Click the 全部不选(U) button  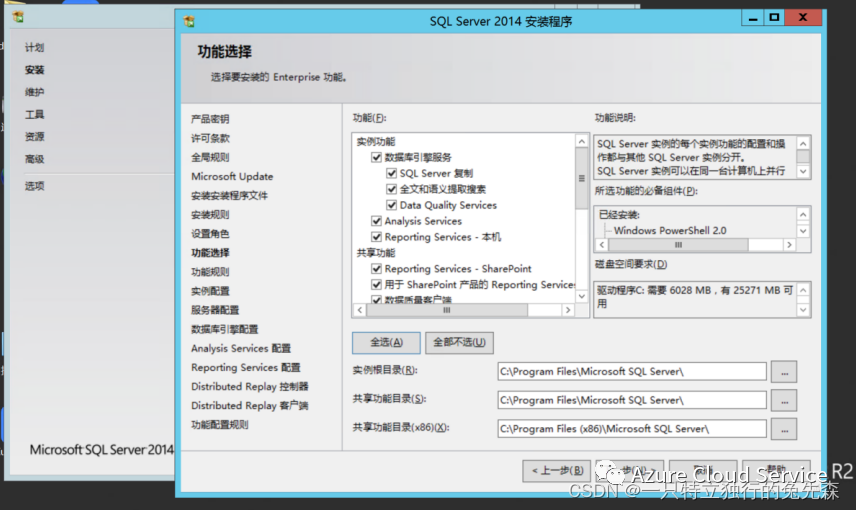coord(459,343)
